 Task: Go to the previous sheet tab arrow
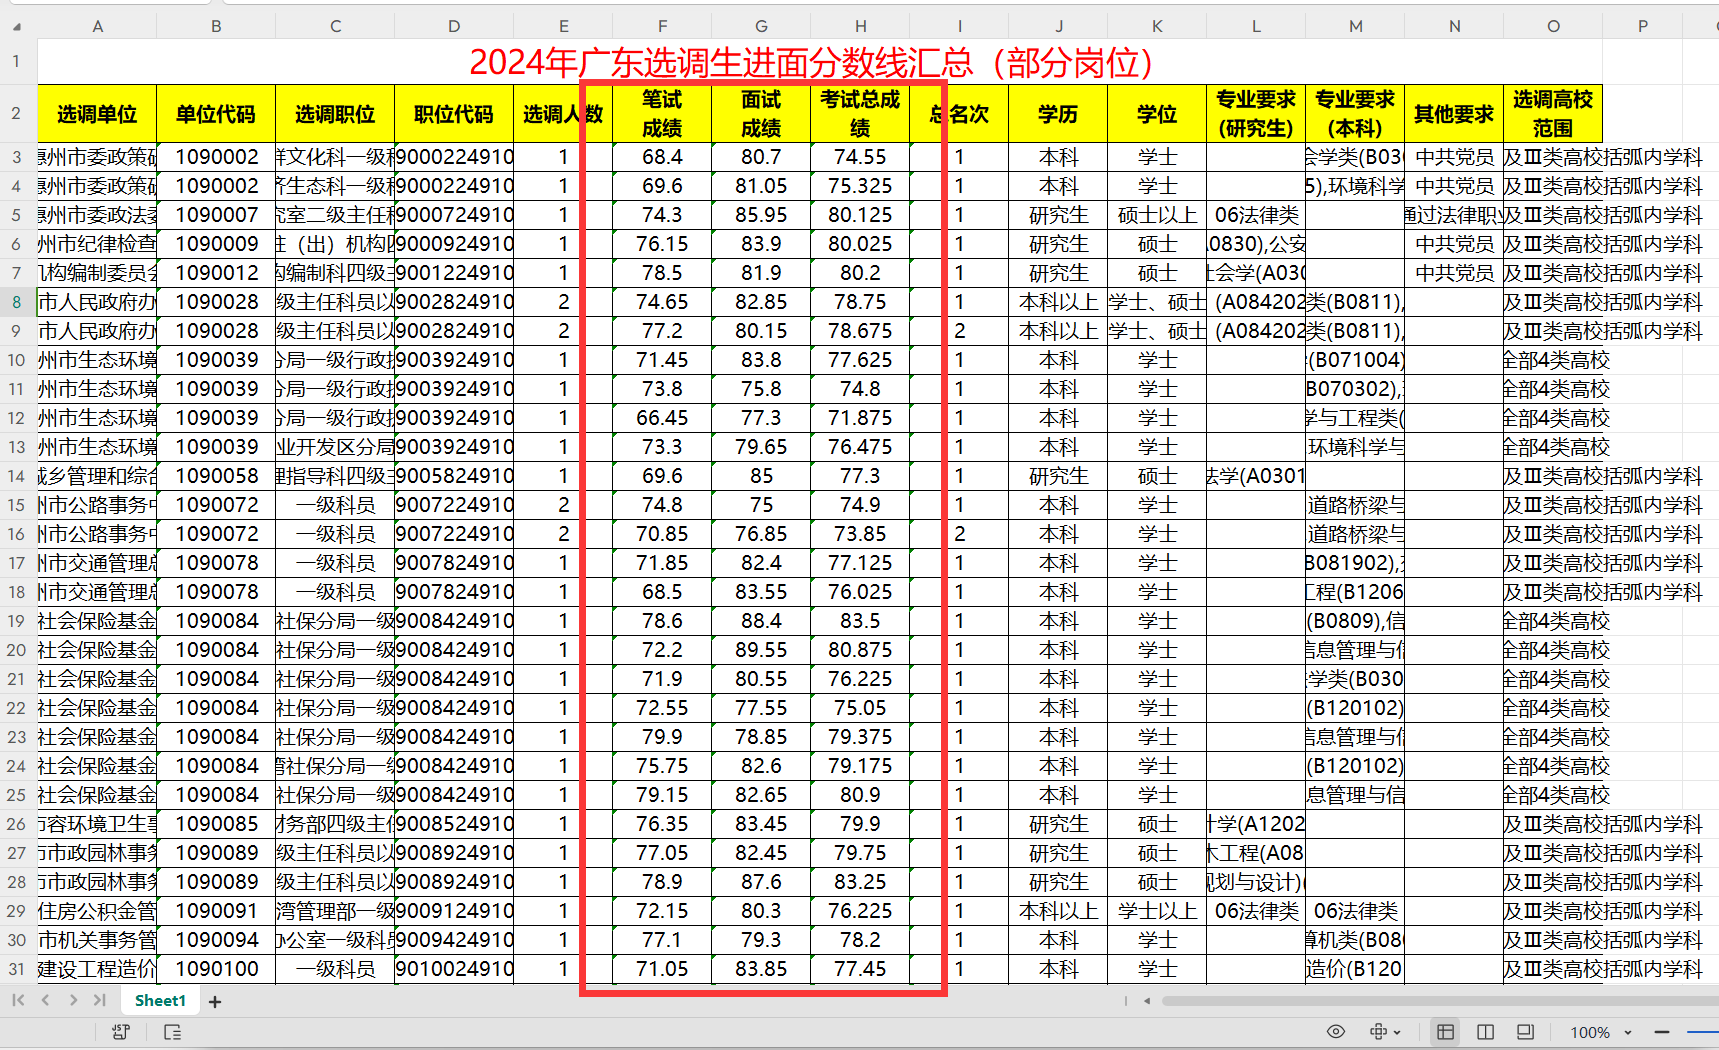[45, 1000]
